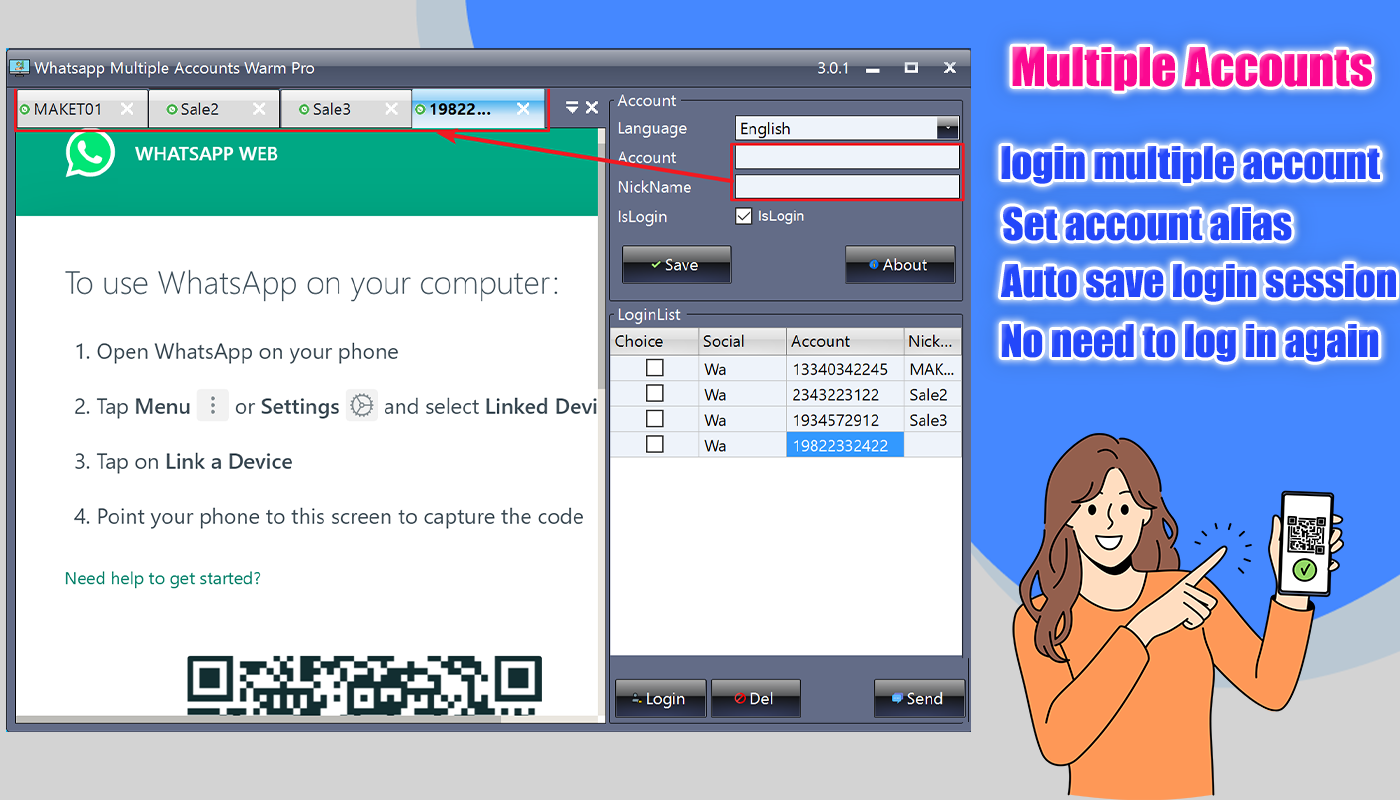Close the Sale2 tab
Viewport: 1400px width, 800px height.
[x=259, y=109]
